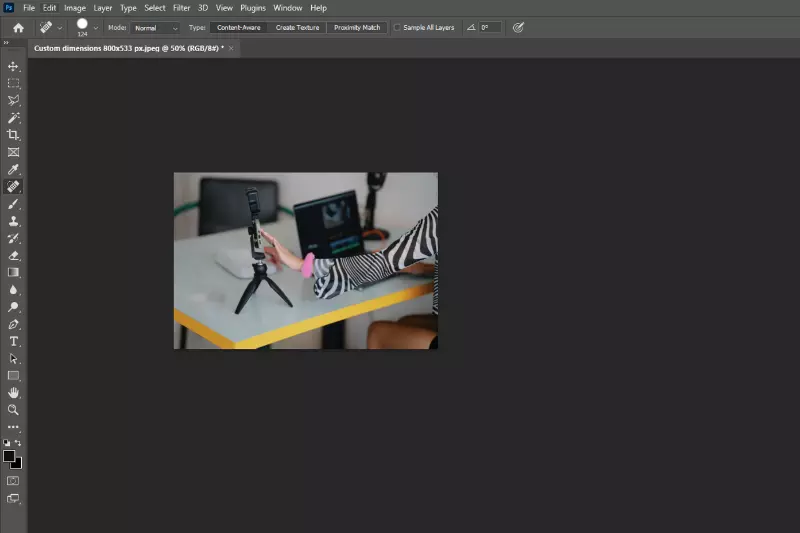800x533 pixels.
Task: Select the Frame tool
Action: coord(13,152)
